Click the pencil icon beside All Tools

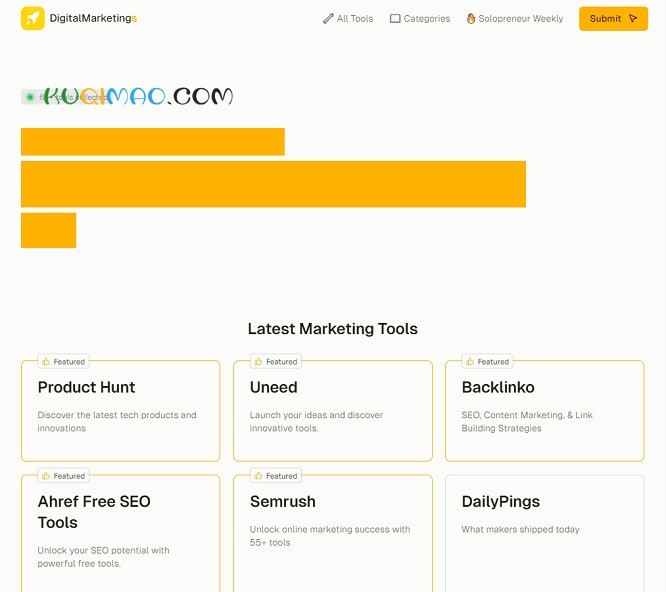(328, 19)
